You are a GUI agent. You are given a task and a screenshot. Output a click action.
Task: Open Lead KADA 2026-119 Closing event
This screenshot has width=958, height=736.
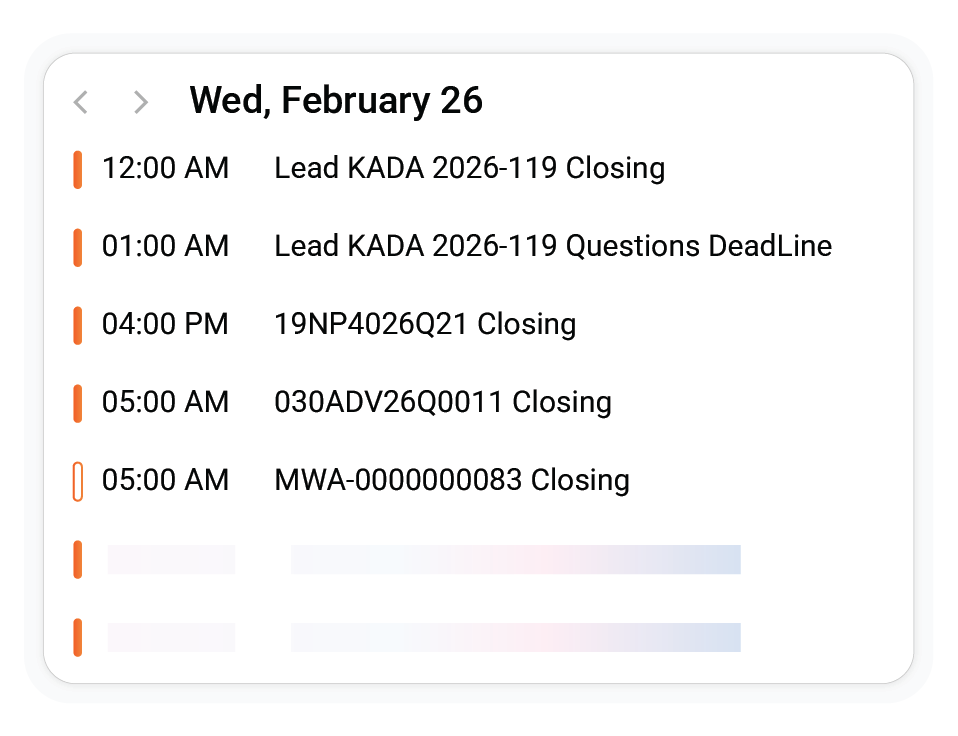[x=469, y=168]
